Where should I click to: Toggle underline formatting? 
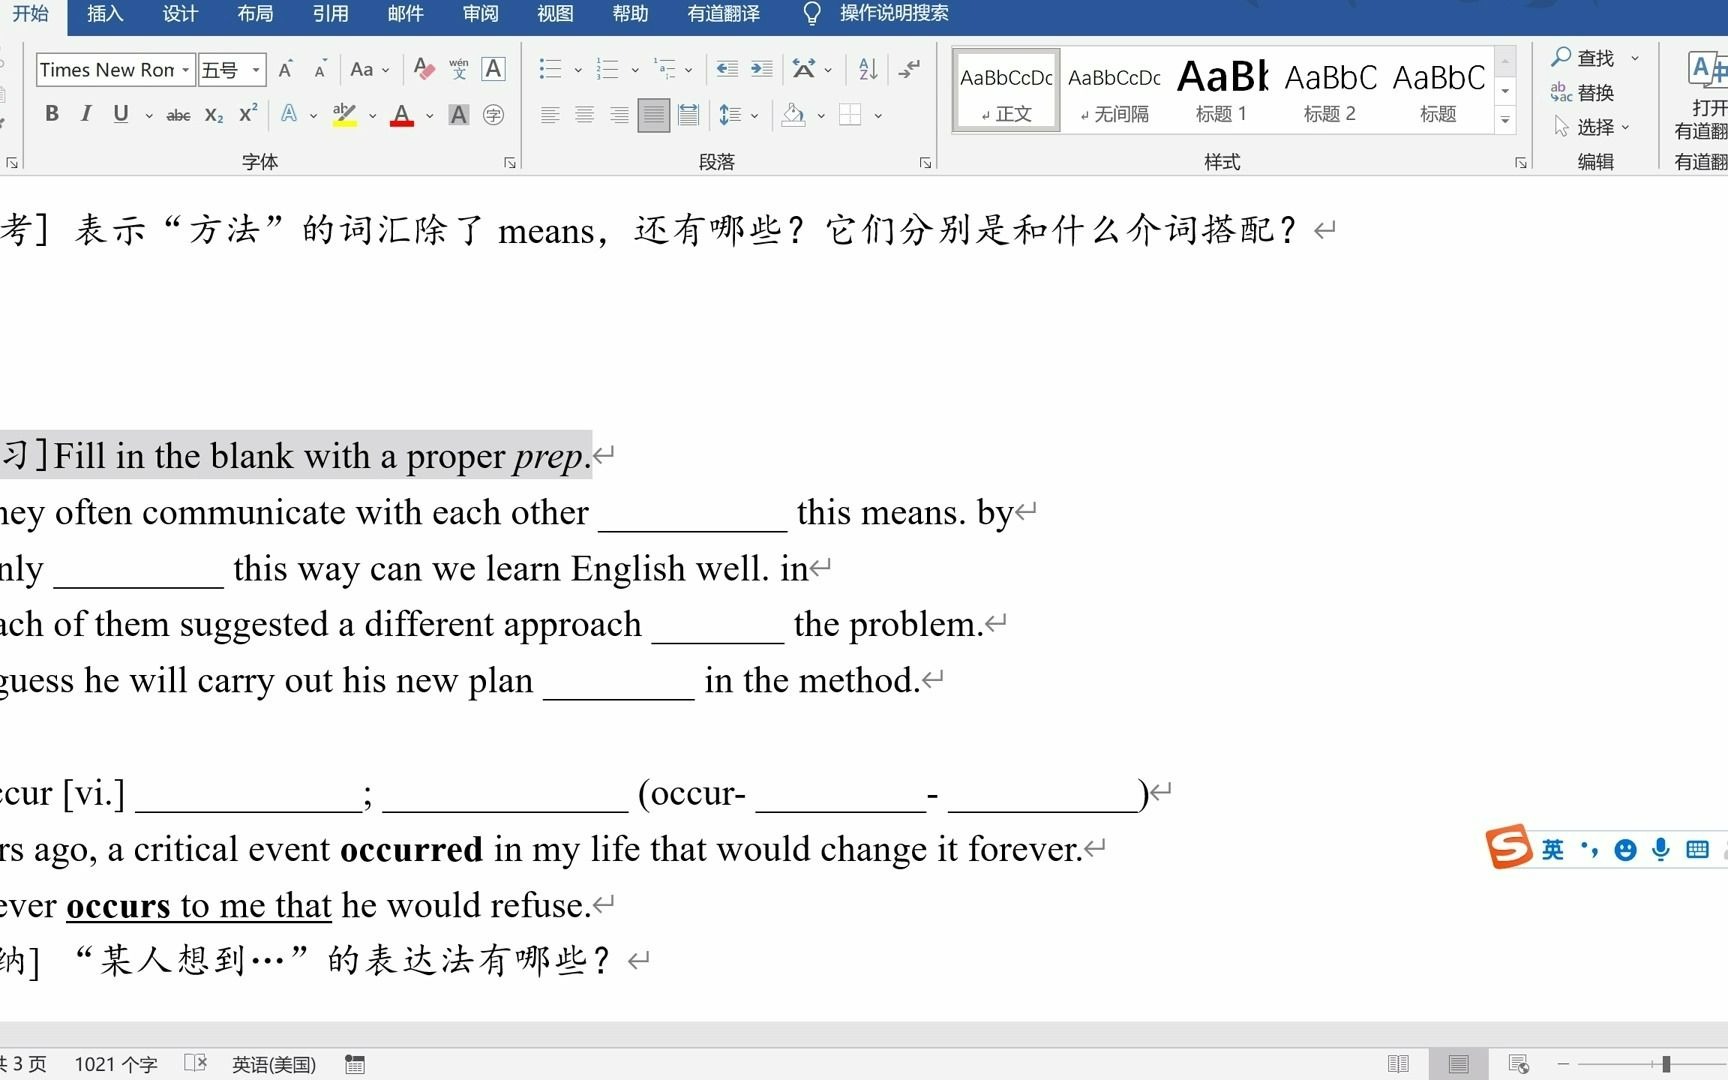121,114
